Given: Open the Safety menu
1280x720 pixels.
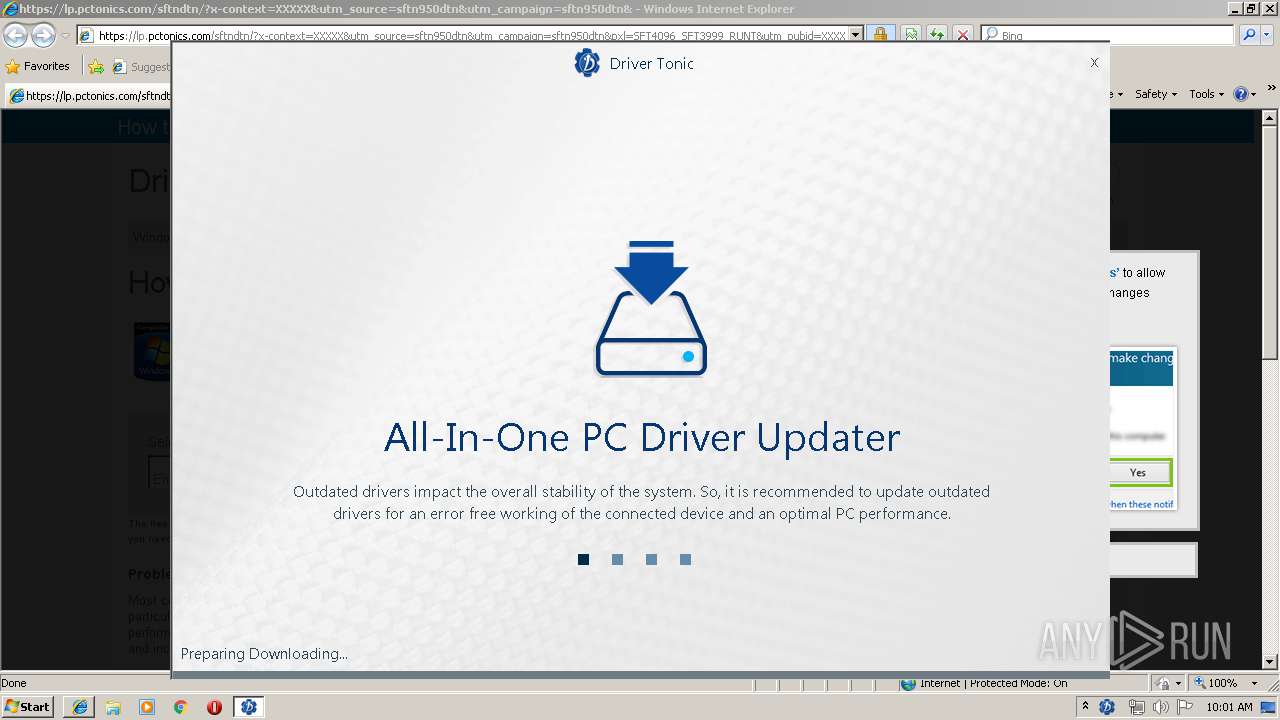Looking at the screenshot, I should pyautogui.click(x=1155, y=94).
